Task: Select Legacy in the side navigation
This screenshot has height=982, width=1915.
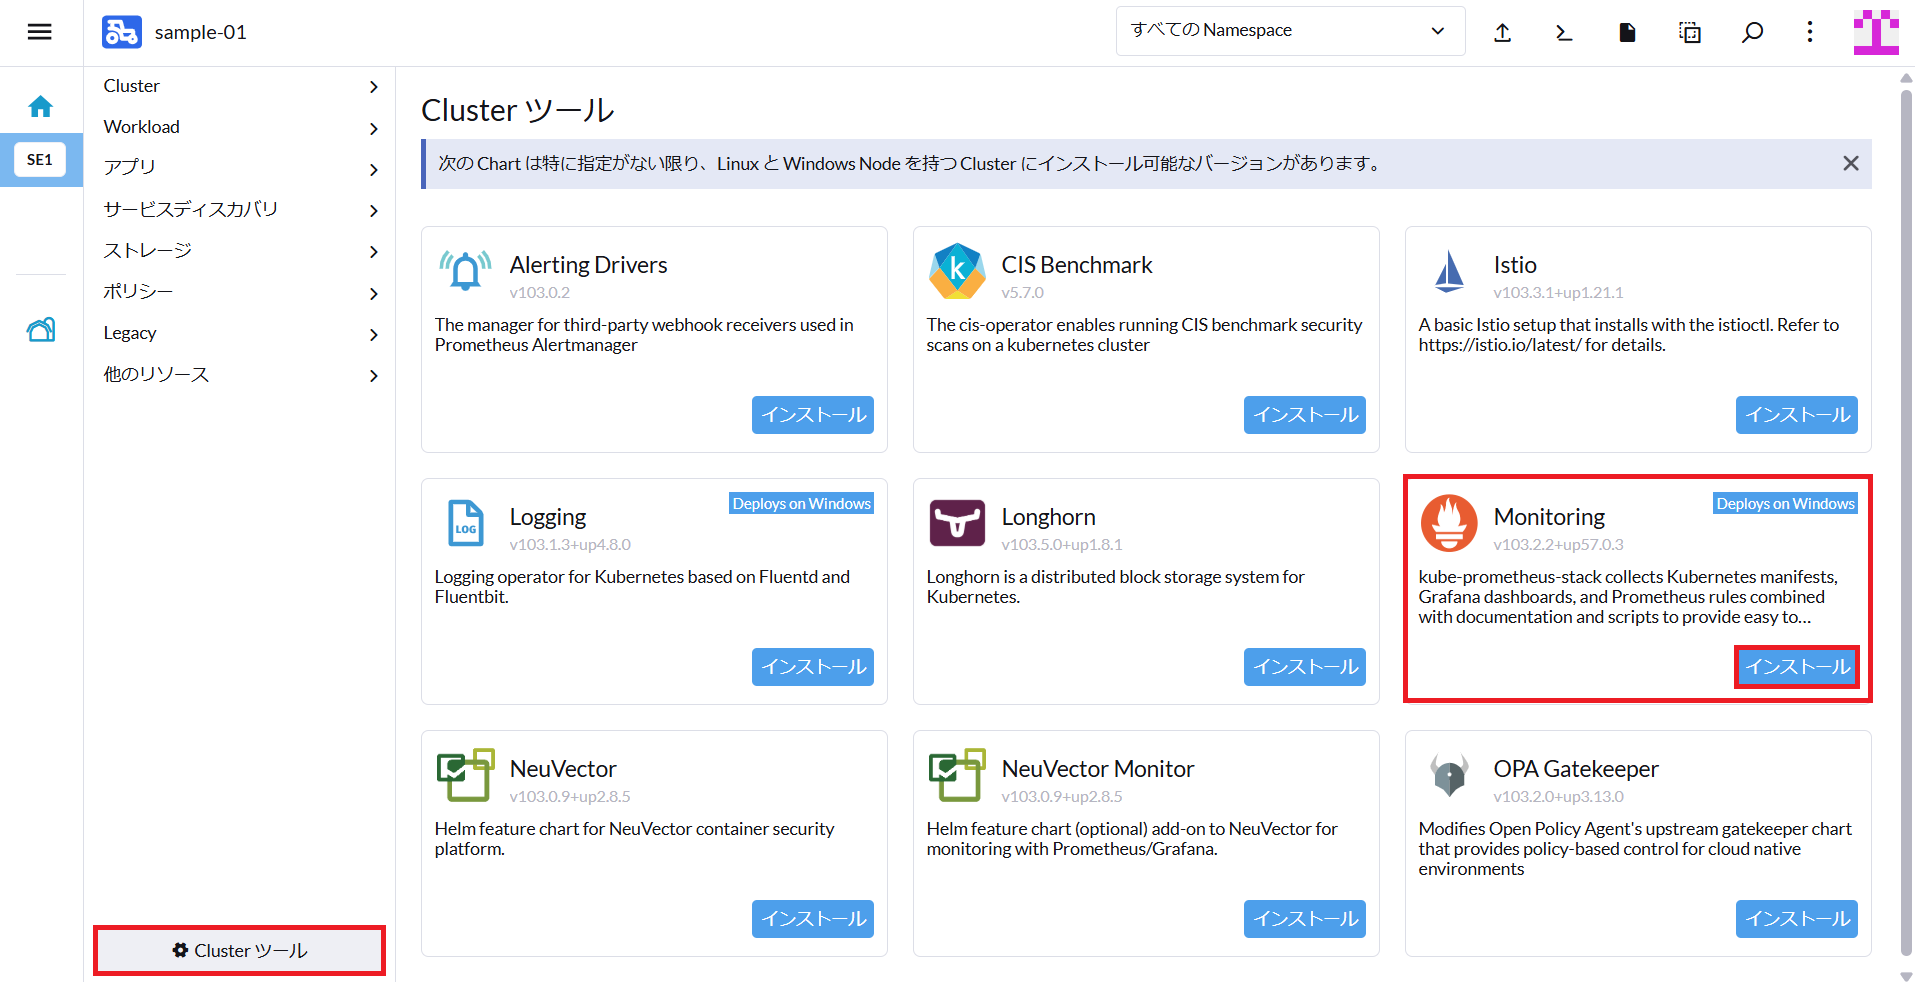Action: [x=130, y=333]
